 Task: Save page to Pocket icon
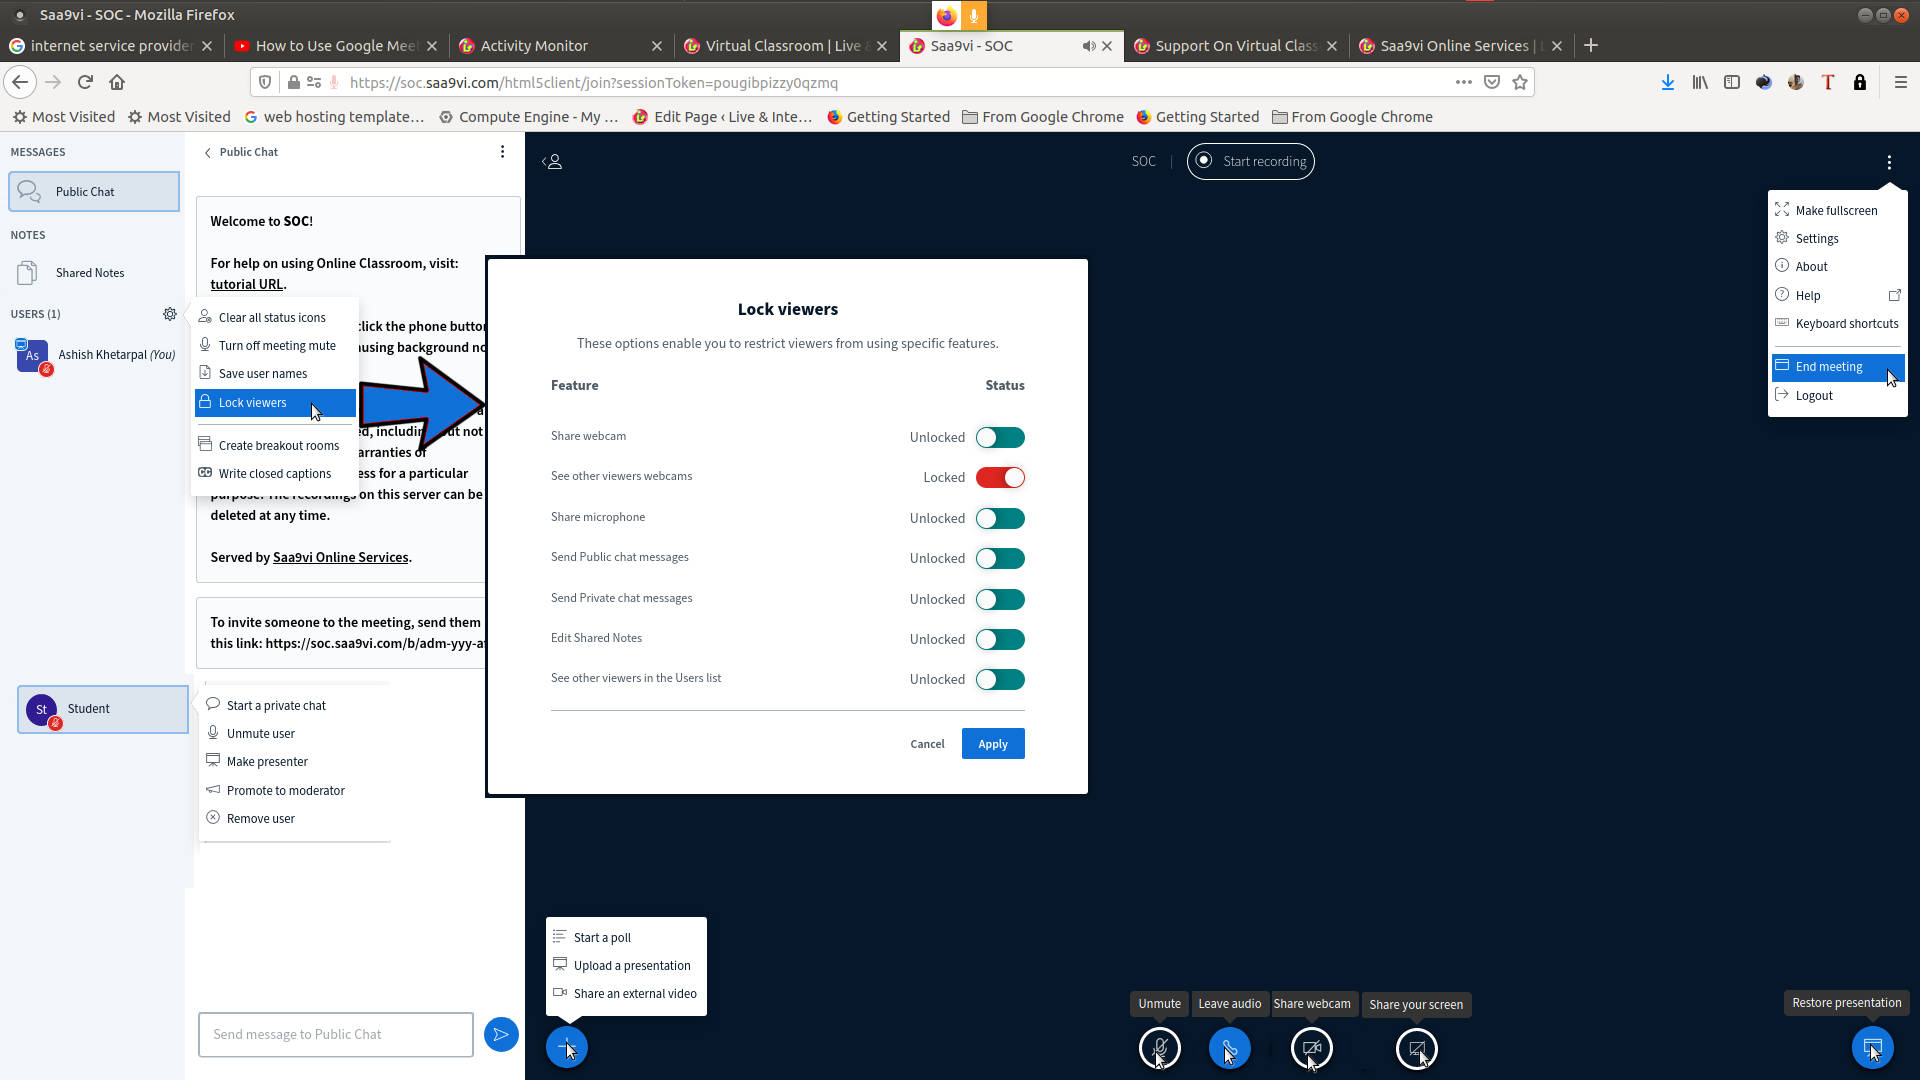click(1491, 82)
